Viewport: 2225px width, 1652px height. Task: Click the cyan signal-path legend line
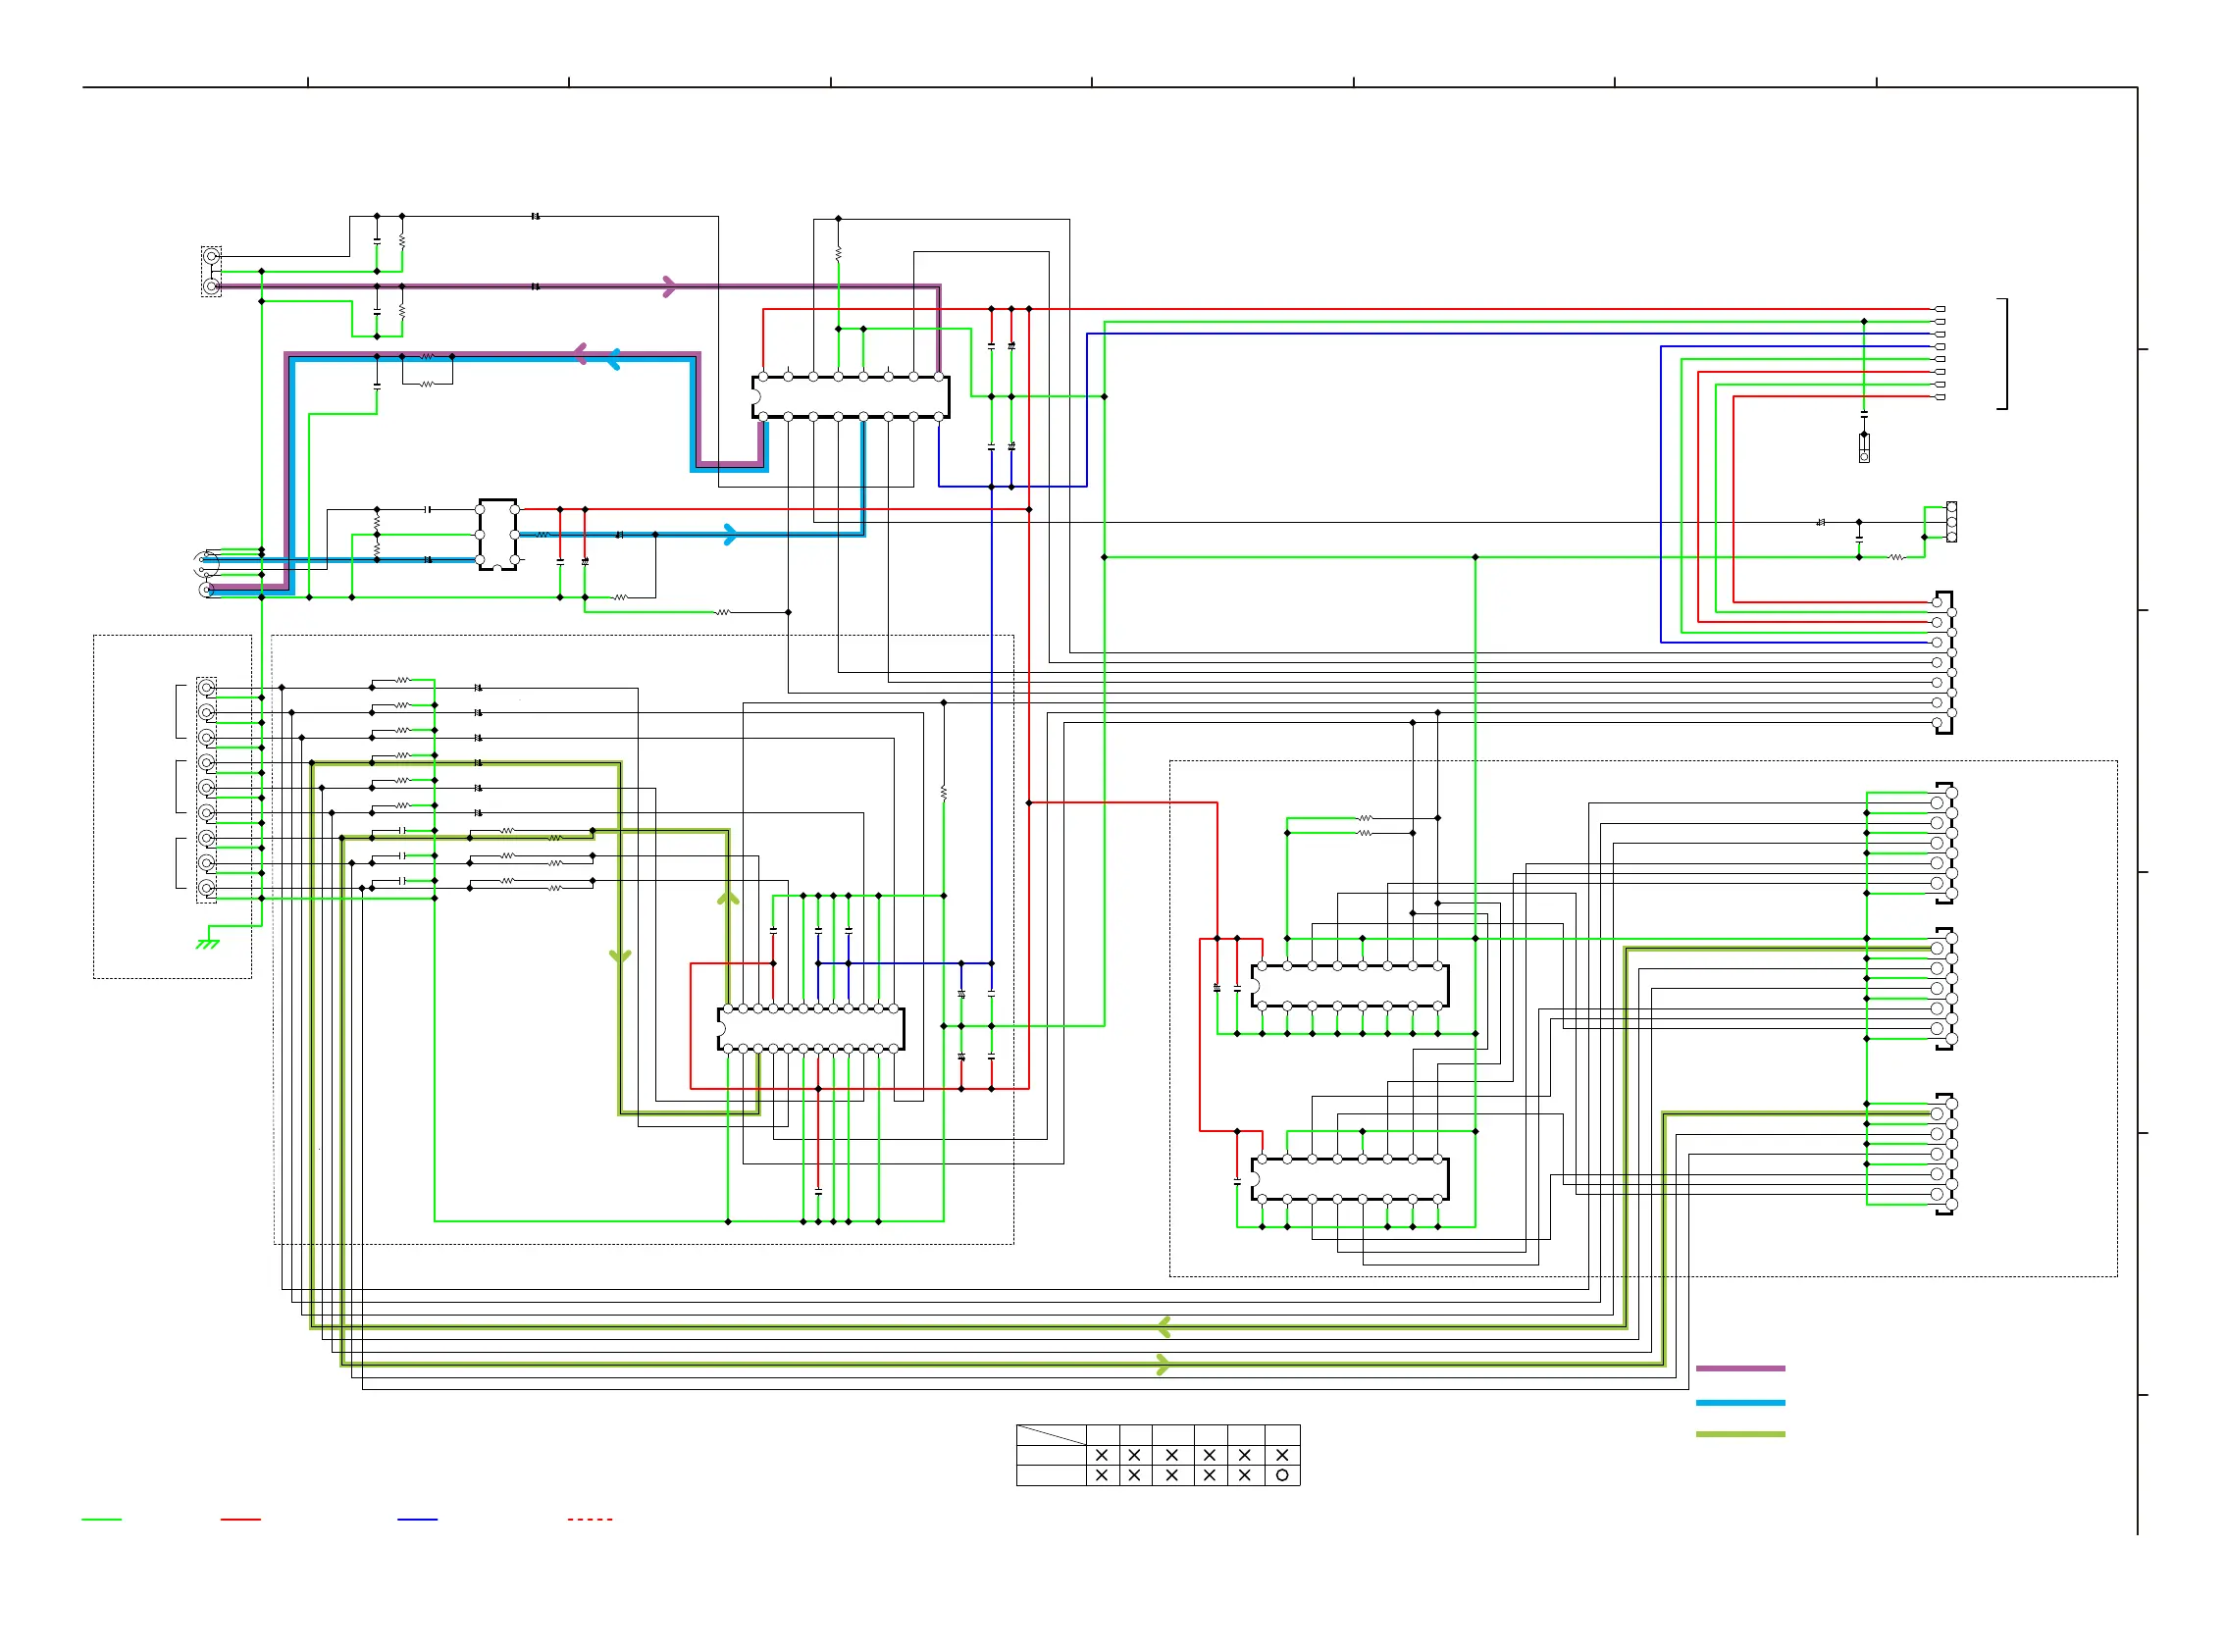tap(1739, 1402)
